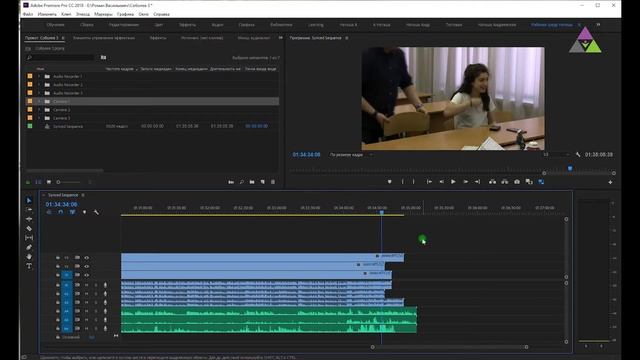Switch Project panel to list view

[38, 182]
